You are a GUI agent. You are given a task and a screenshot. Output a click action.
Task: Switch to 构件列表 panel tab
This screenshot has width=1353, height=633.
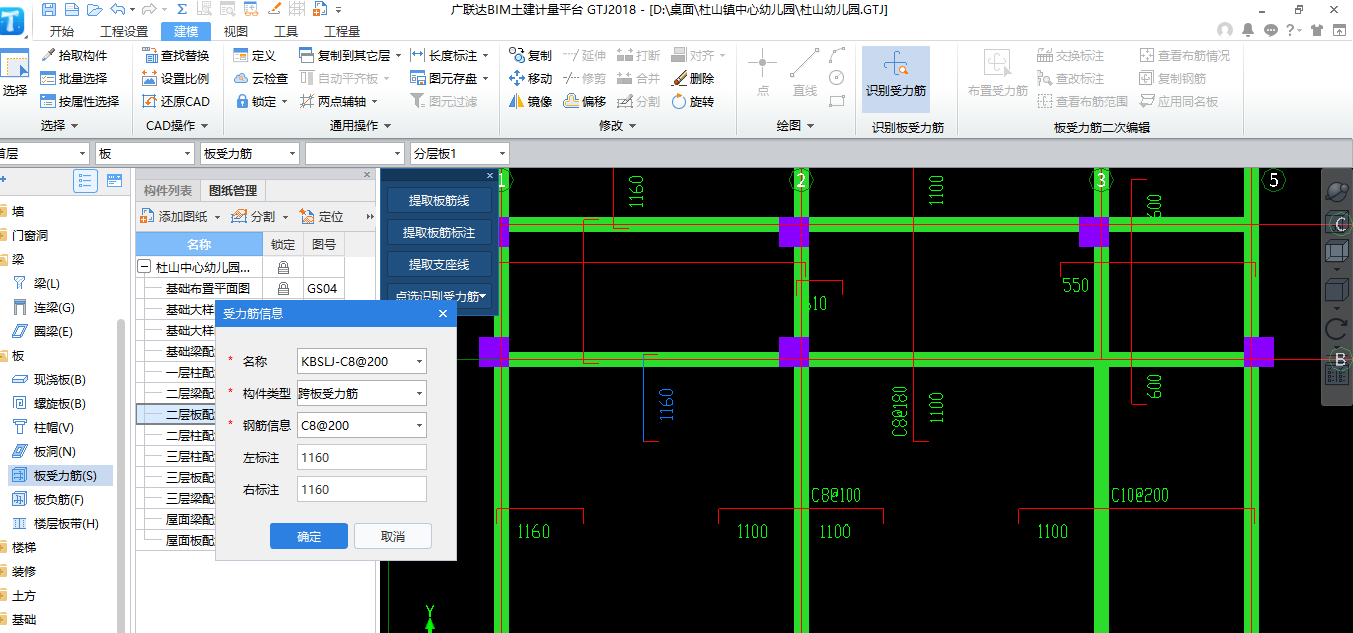pyautogui.click(x=167, y=191)
